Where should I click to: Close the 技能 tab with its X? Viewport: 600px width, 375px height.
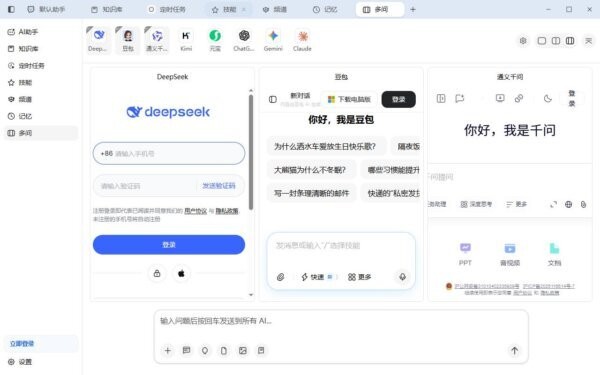coord(244,10)
